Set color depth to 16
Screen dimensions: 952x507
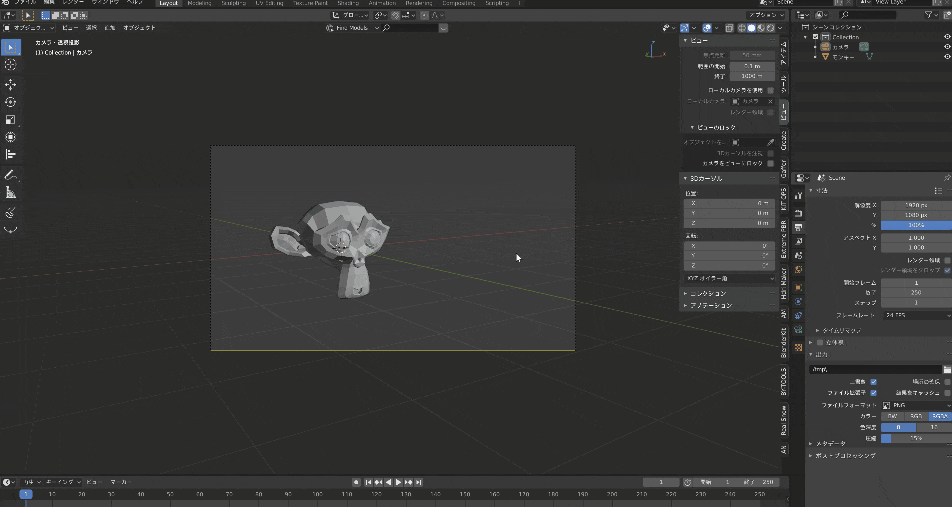click(934, 427)
